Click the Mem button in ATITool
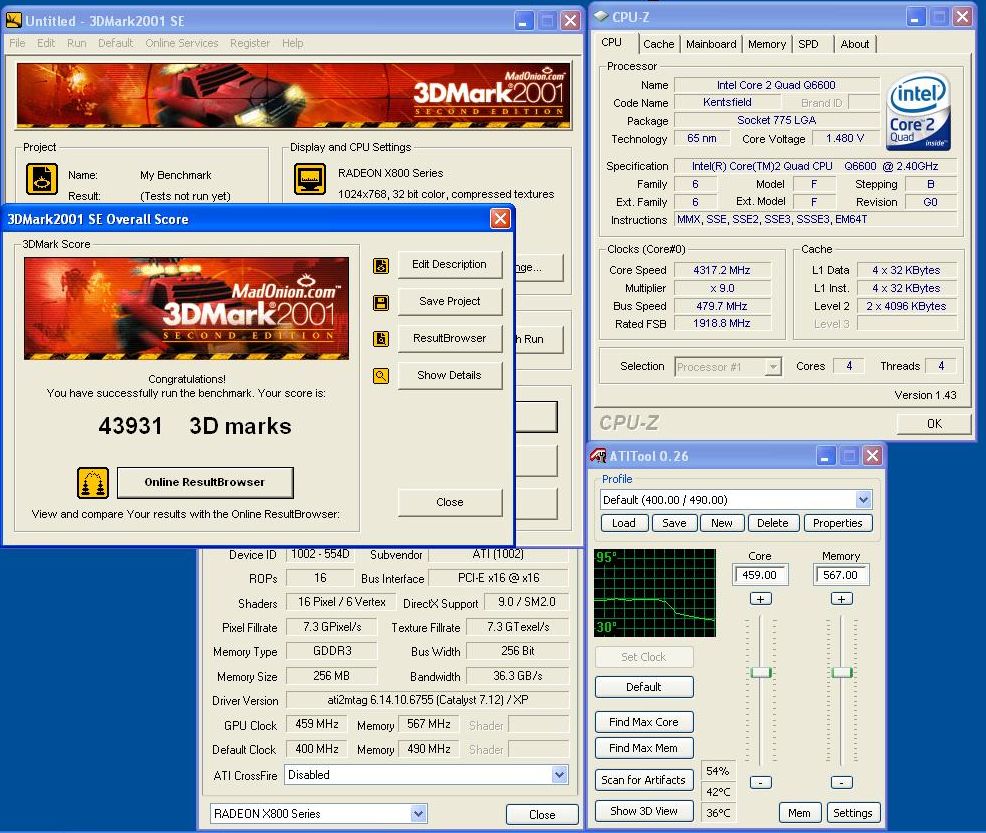Screen dimensions: 986x833 point(800,813)
